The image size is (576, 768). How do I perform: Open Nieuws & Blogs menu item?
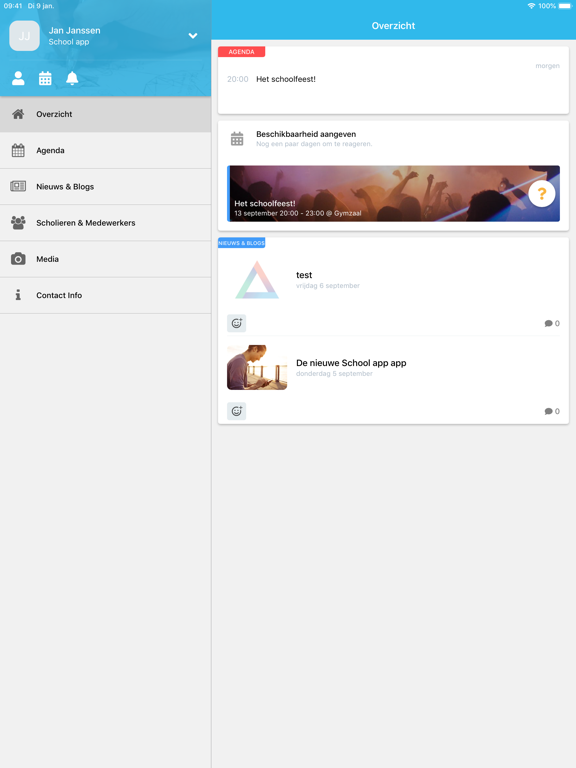[x=105, y=187]
